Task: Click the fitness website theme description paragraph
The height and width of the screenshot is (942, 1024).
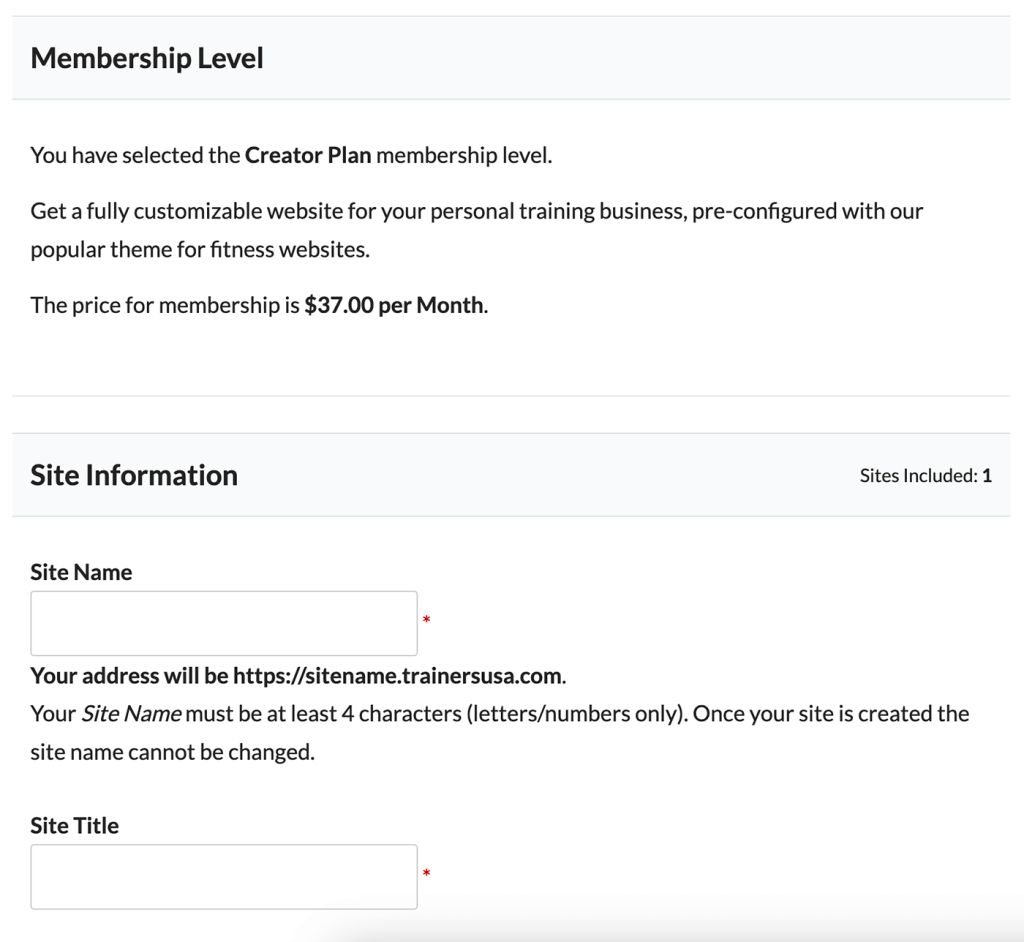Action: click(x=478, y=230)
